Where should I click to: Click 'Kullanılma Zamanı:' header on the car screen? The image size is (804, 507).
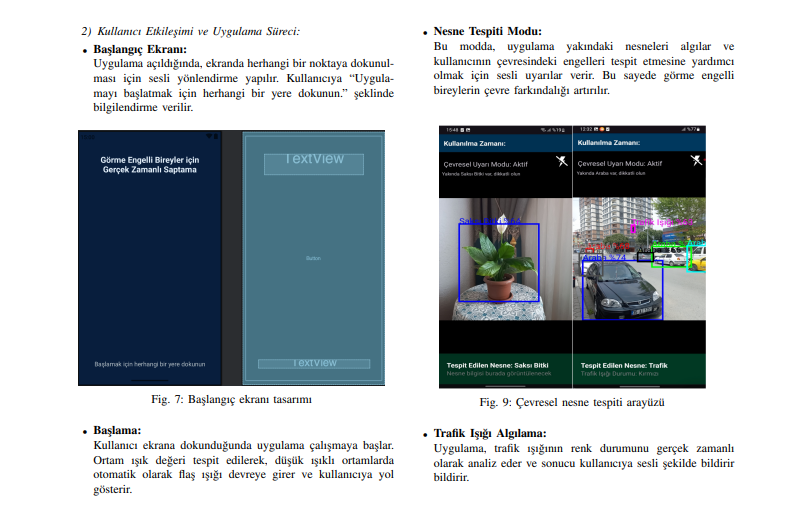tap(609, 143)
